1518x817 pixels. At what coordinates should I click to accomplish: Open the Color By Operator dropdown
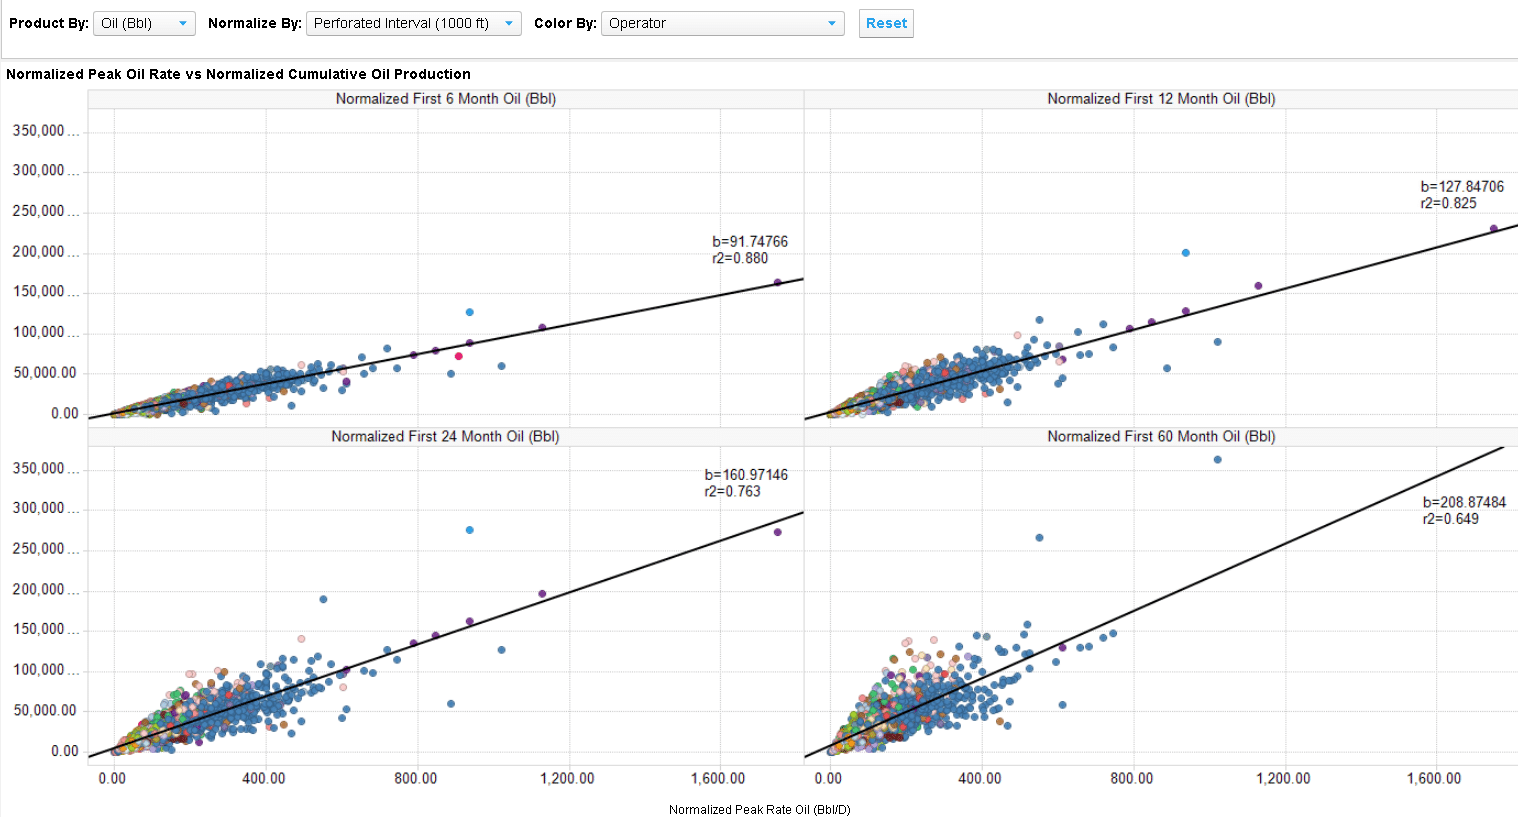click(722, 23)
